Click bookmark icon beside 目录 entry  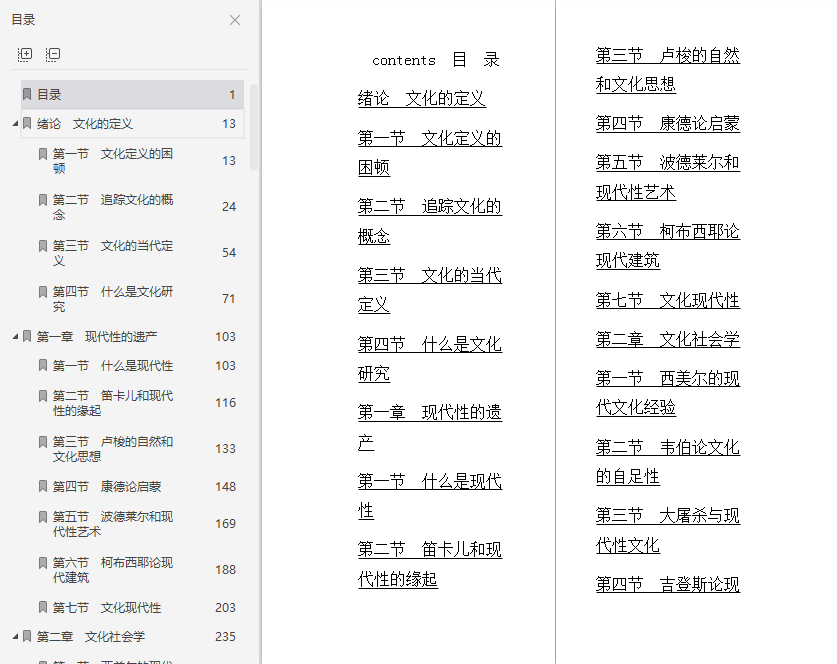27,94
